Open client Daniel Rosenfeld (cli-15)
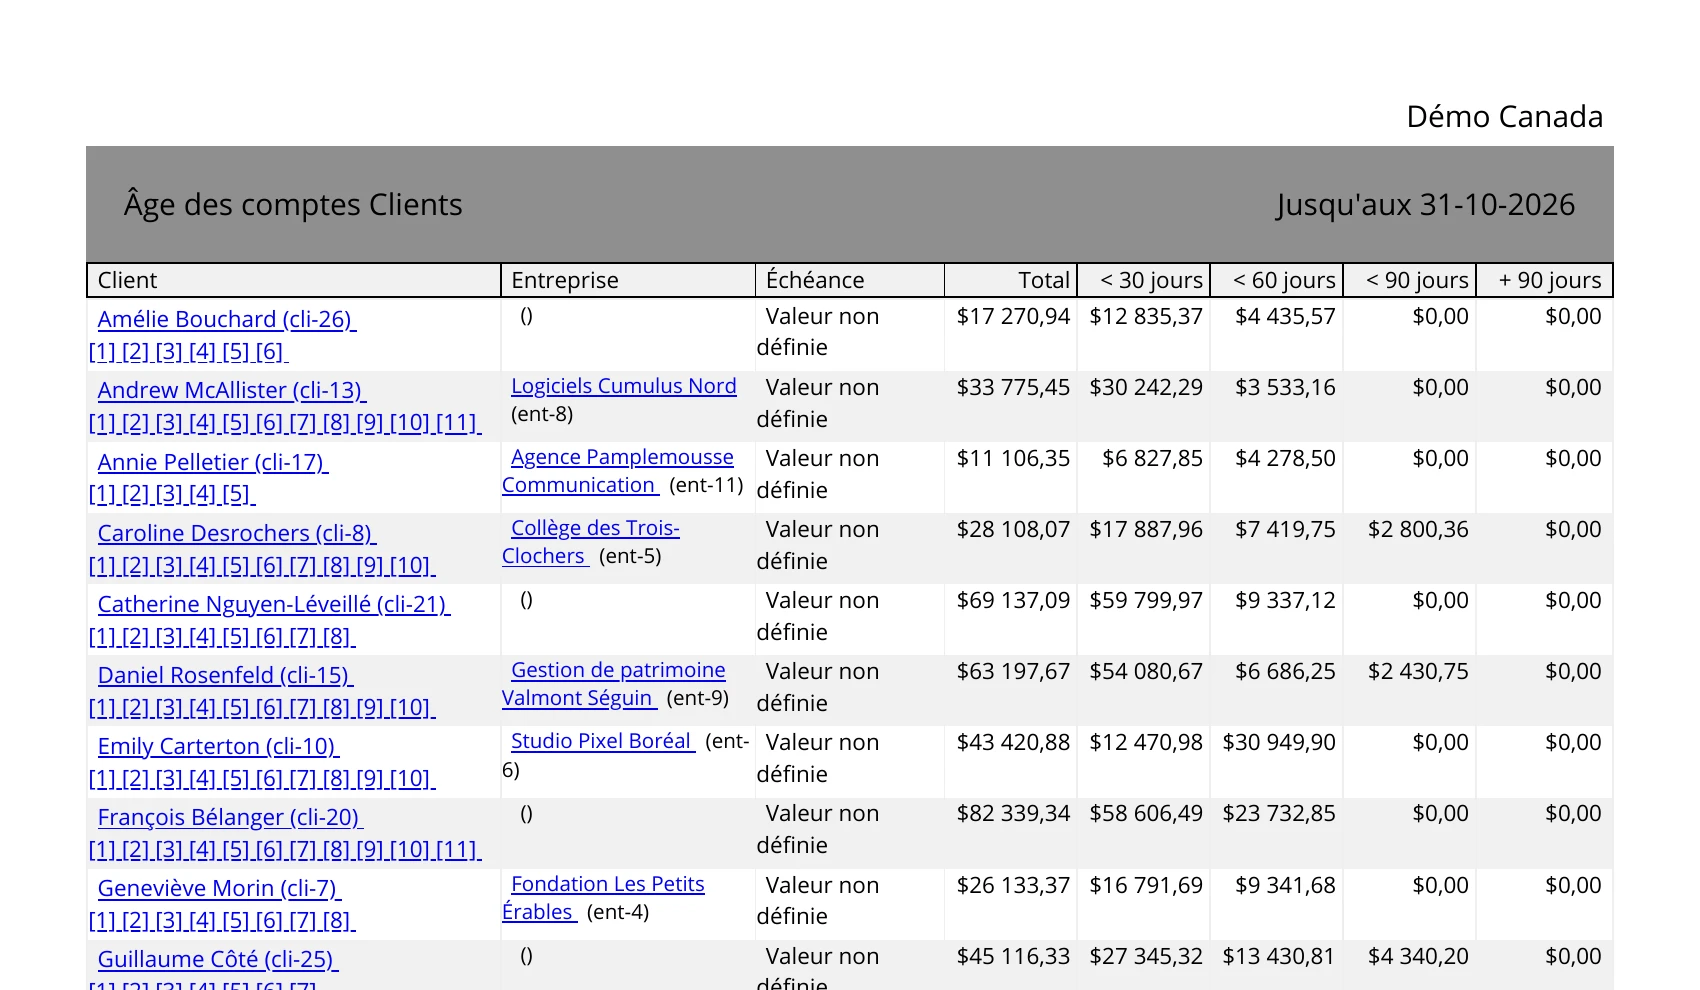This screenshot has width=1700, height=990. [226, 675]
